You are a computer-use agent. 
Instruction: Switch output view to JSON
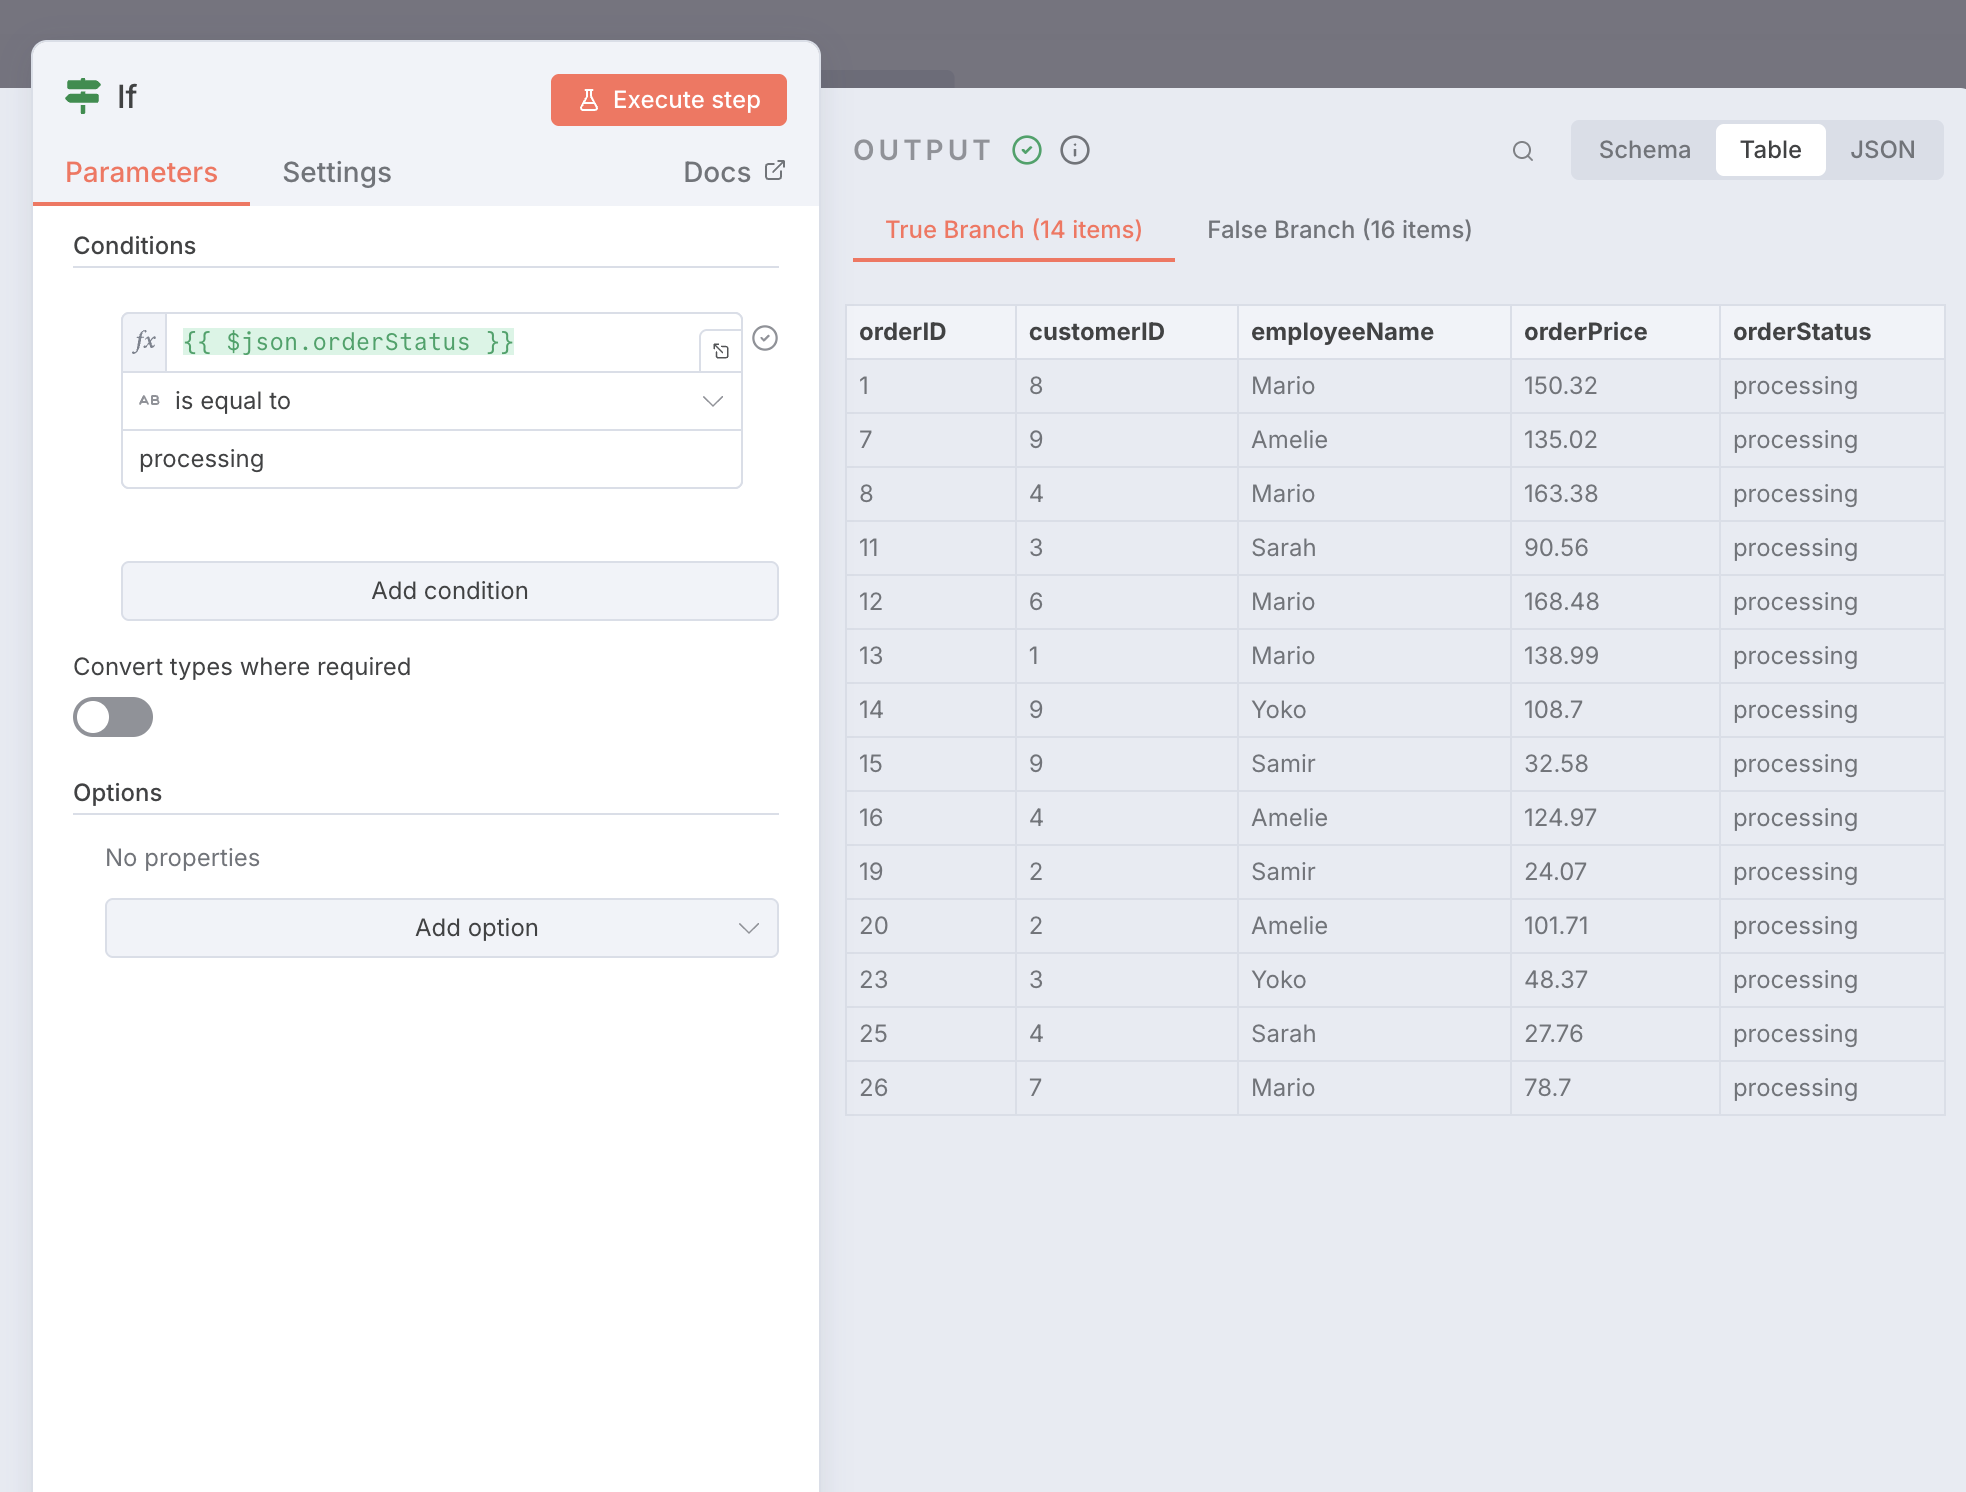tap(1883, 150)
